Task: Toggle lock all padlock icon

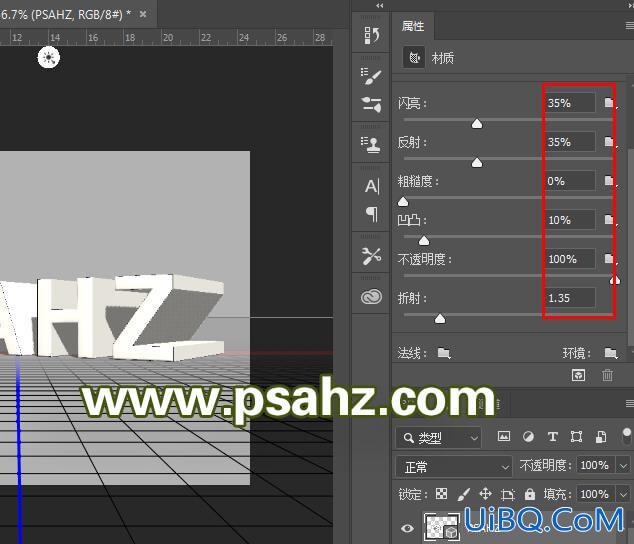Action: [530, 493]
